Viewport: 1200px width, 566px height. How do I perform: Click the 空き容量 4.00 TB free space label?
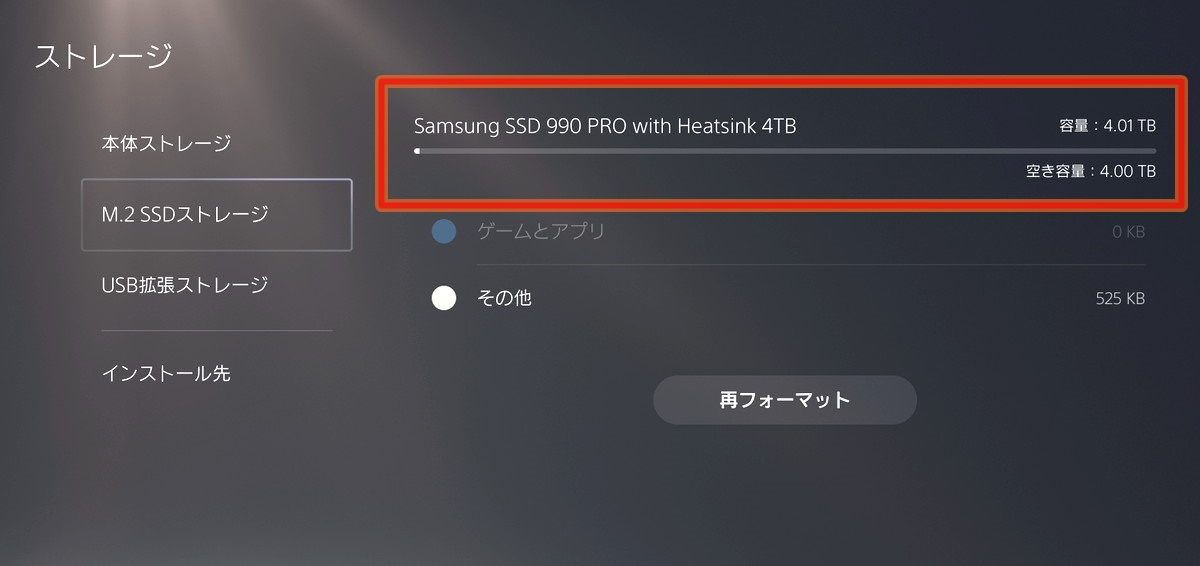(x=1091, y=171)
